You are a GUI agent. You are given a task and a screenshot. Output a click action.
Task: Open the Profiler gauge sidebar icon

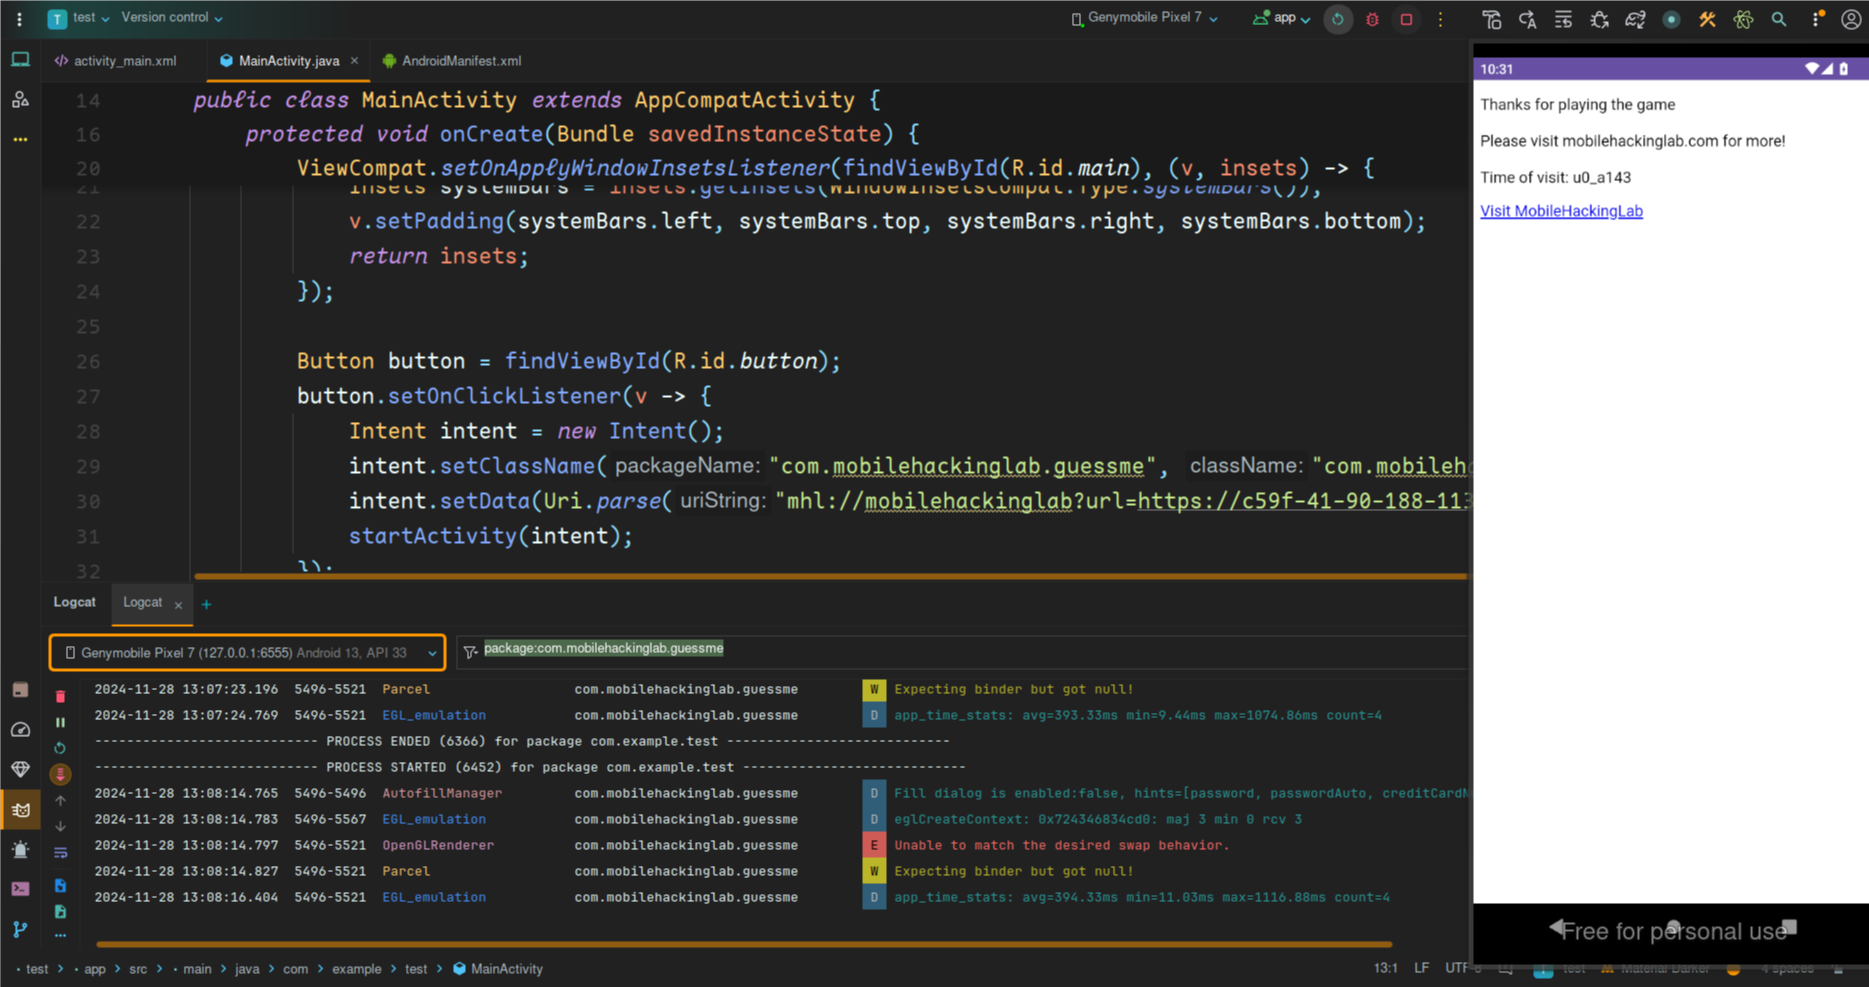(20, 730)
